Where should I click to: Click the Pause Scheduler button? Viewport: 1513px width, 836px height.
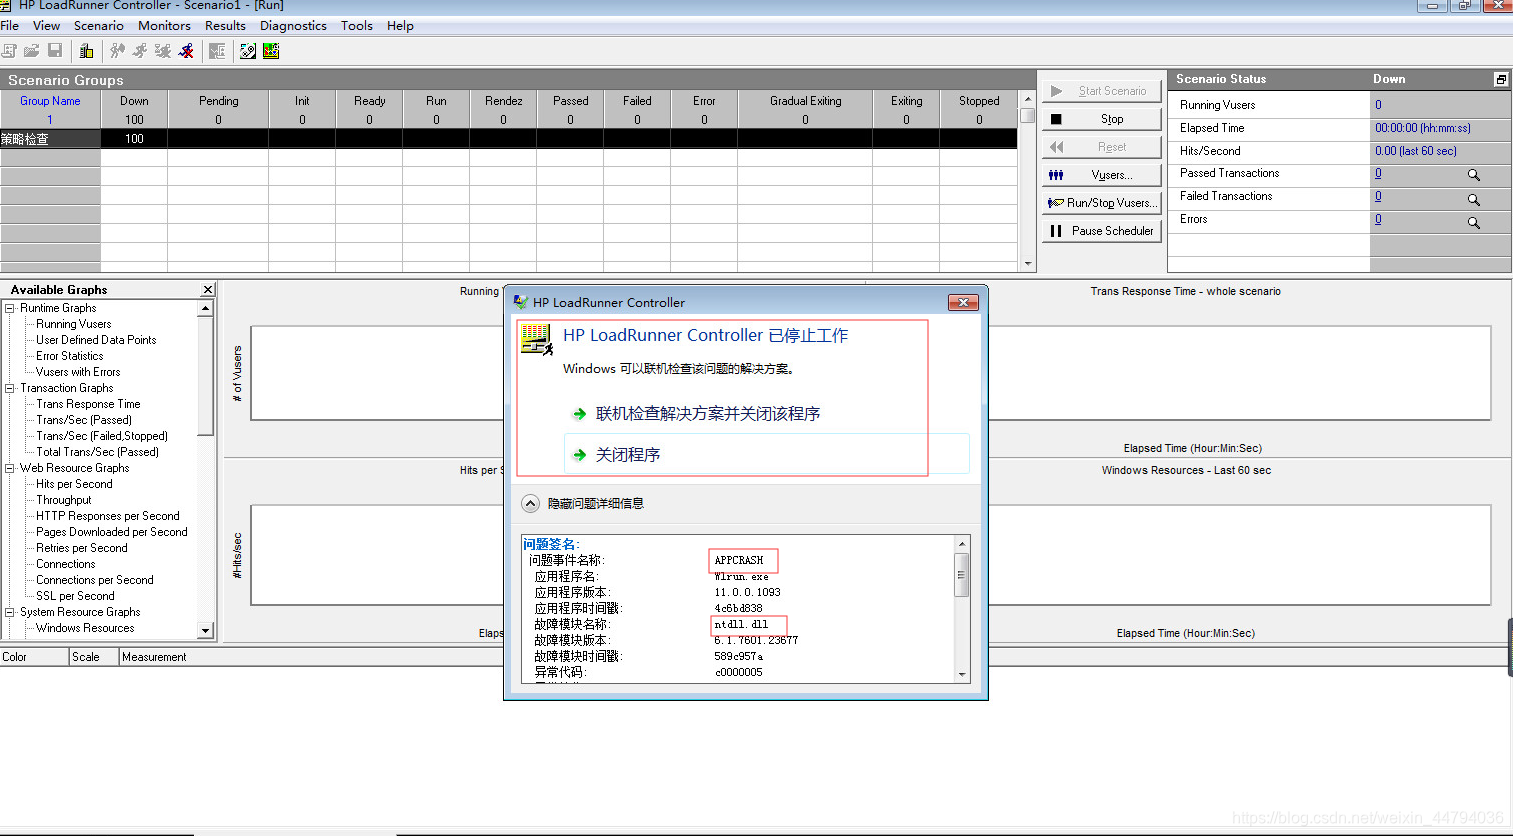coord(1102,231)
